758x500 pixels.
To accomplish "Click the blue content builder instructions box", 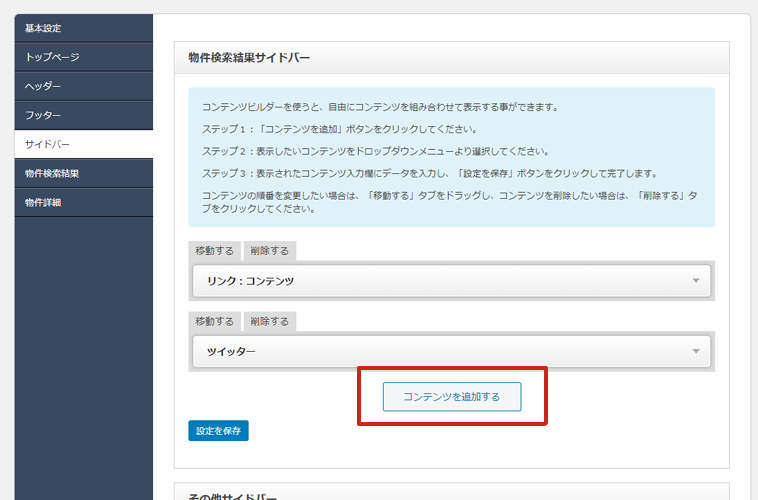I will (451, 156).
